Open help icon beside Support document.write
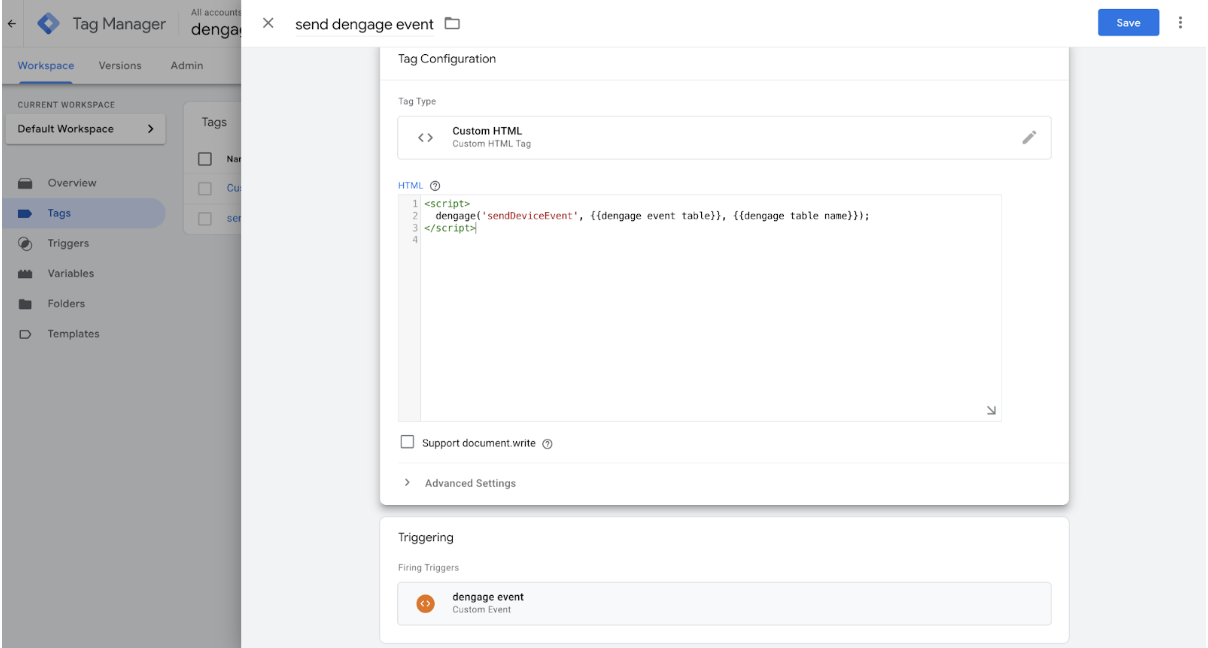 pyautogui.click(x=547, y=443)
